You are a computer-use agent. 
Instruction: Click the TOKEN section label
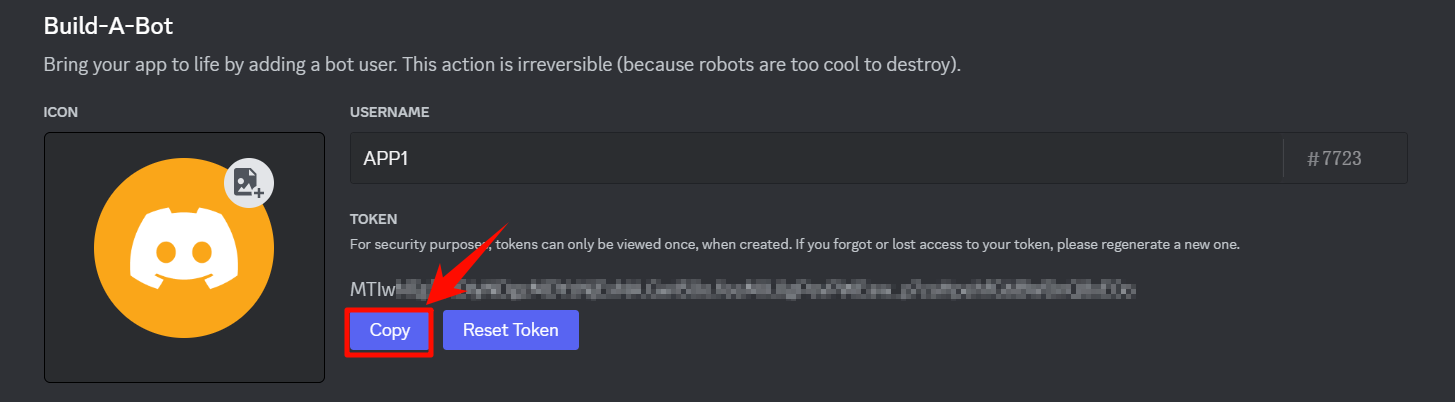tap(374, 218)
